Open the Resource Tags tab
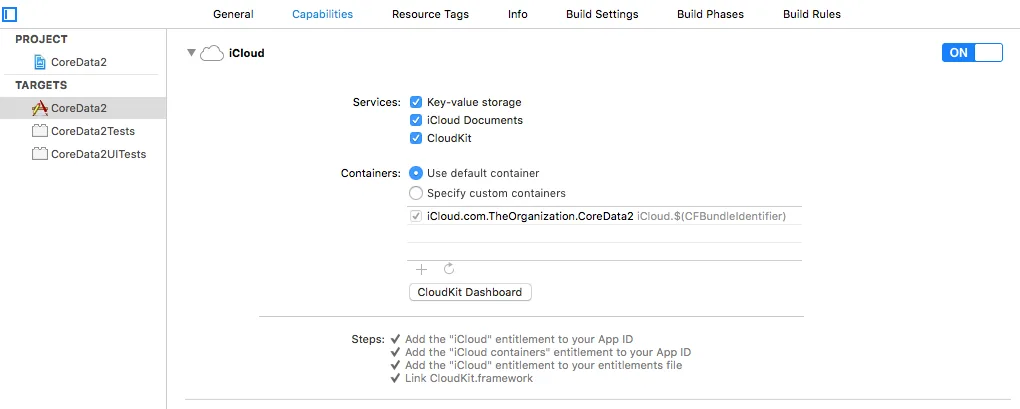Viewport: 1020px width, 409px height. (430, 14)
